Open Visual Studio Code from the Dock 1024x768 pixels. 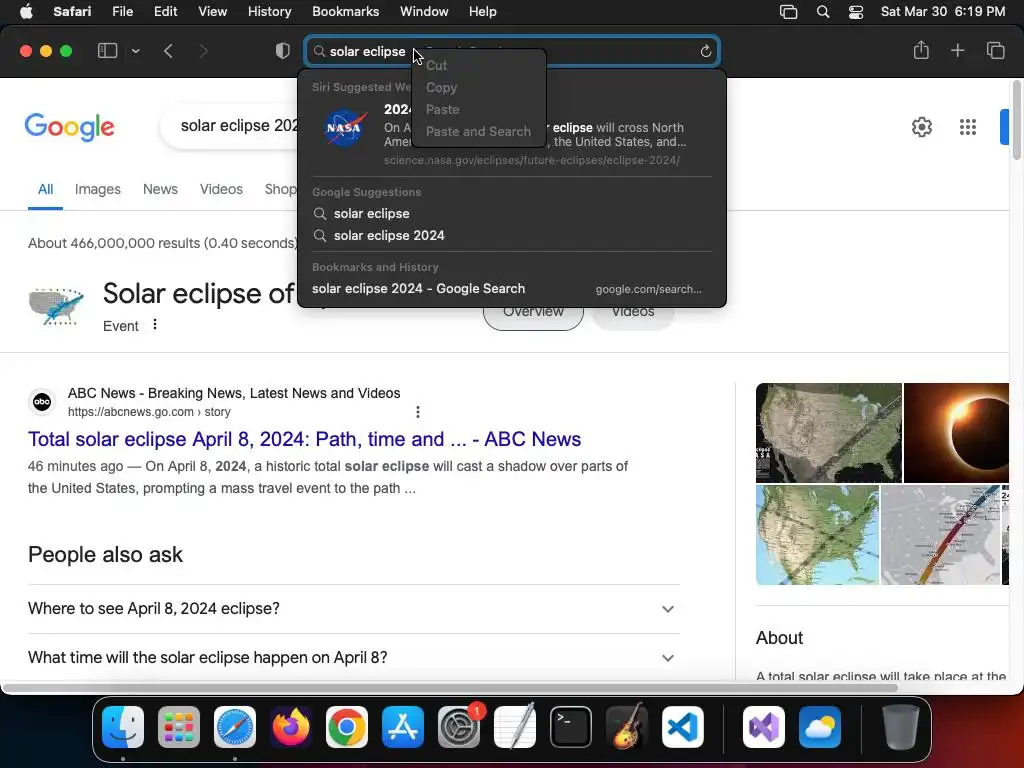[x=682, y=727]
